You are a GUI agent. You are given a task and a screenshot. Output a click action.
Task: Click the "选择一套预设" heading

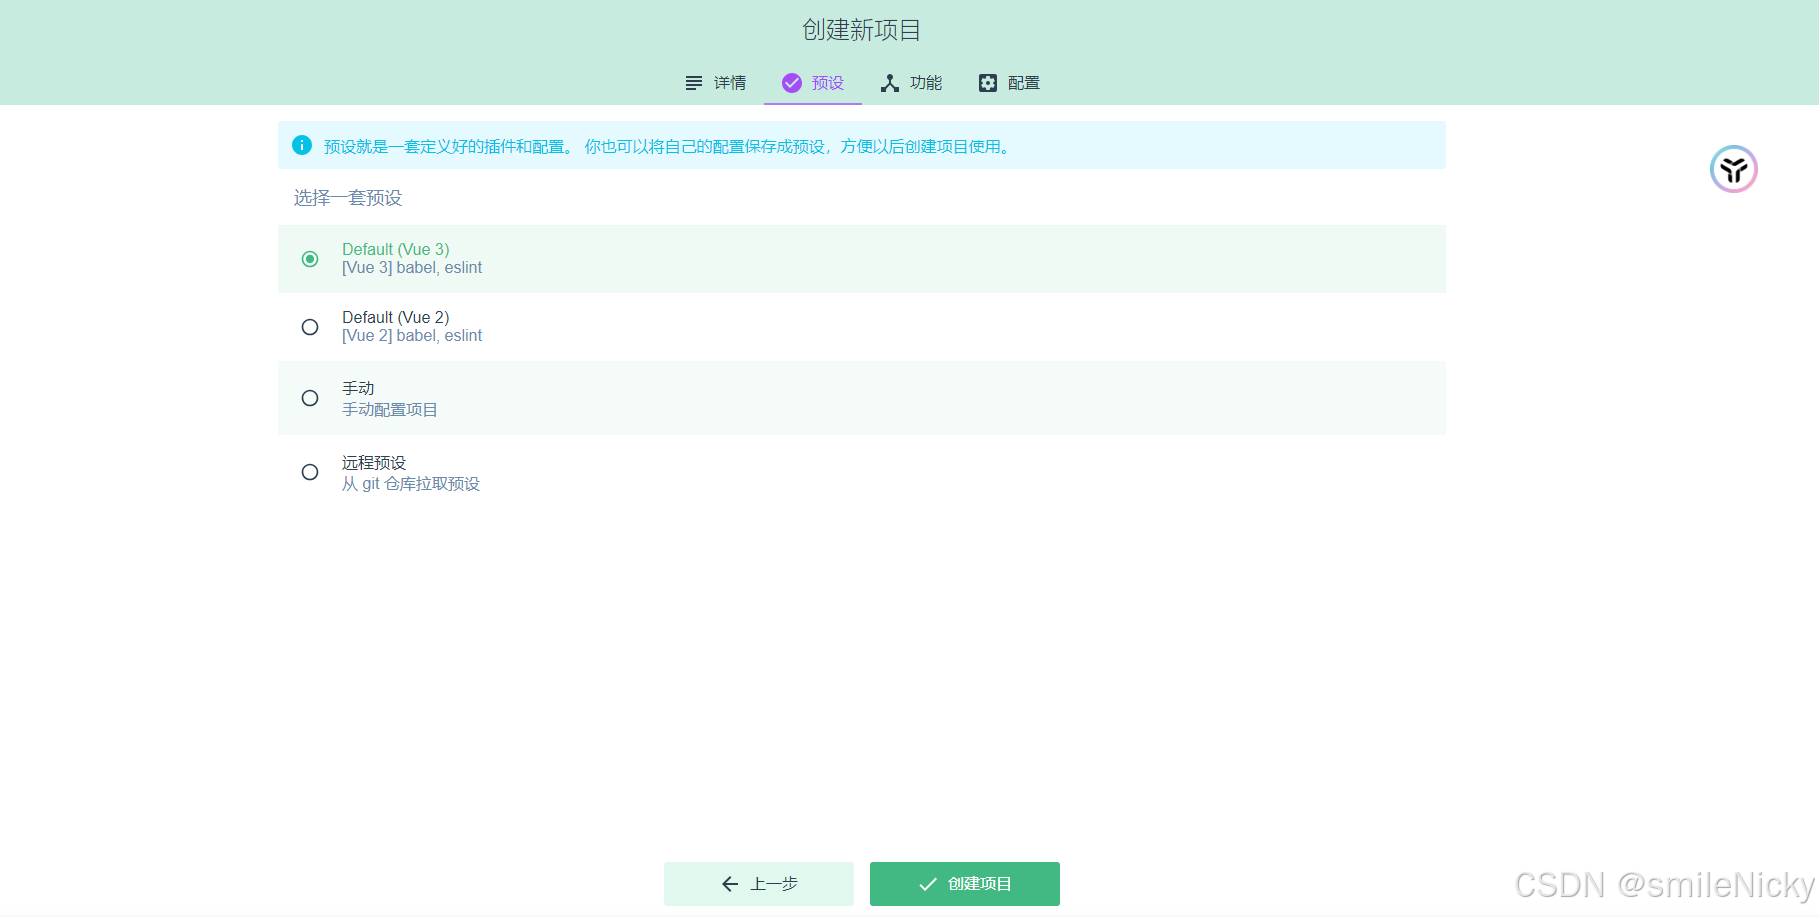tap(348, 198)
